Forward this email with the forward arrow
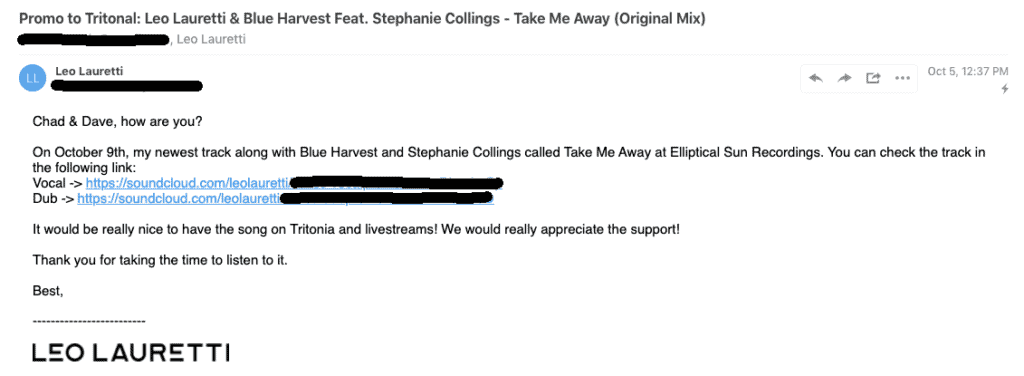1024x376 pixels. point(845,78)
